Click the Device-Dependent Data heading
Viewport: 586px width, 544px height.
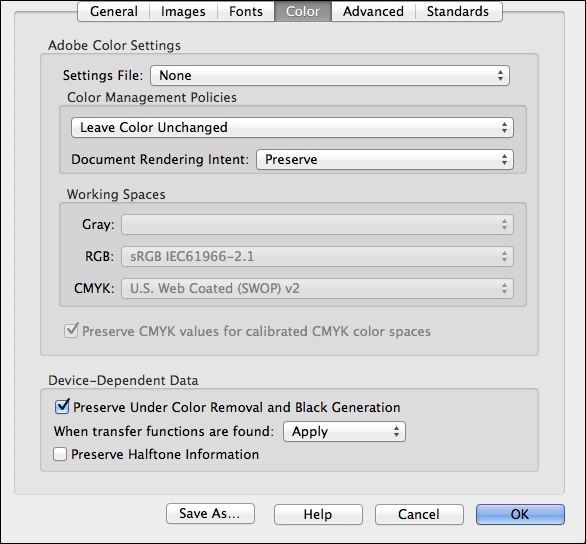tap(123, 380)
